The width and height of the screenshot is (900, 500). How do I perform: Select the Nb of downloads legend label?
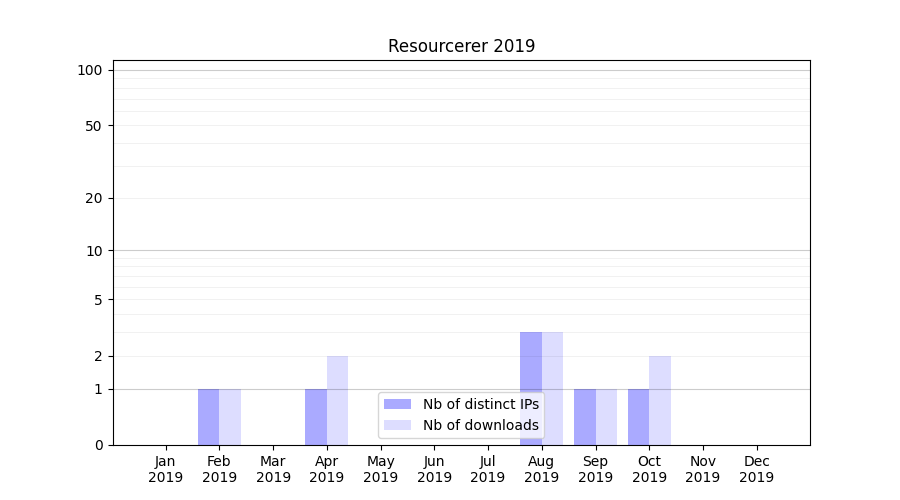pyautogui.click(x=481, y=425)
